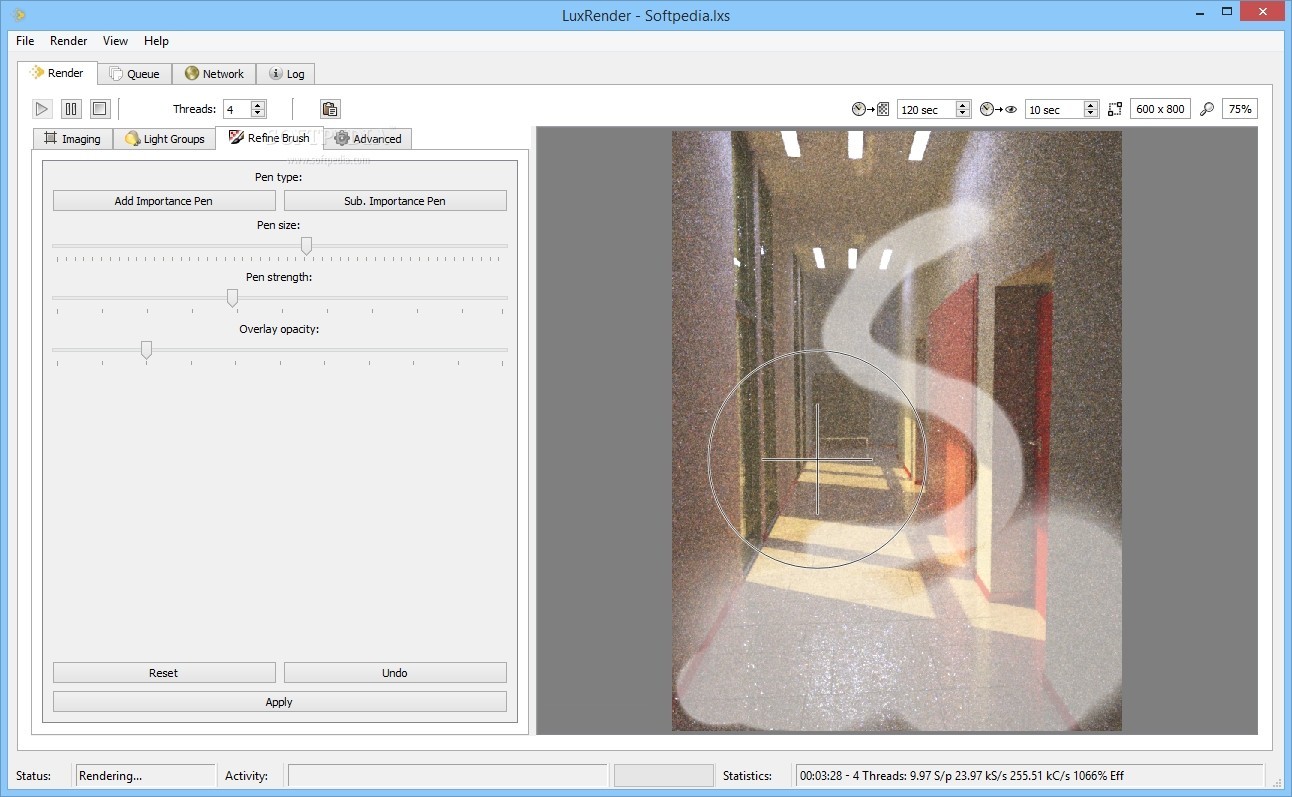1292x797 pixels.
Task: Click the clock-to-film write interval icon
Action: click(870, 109)
